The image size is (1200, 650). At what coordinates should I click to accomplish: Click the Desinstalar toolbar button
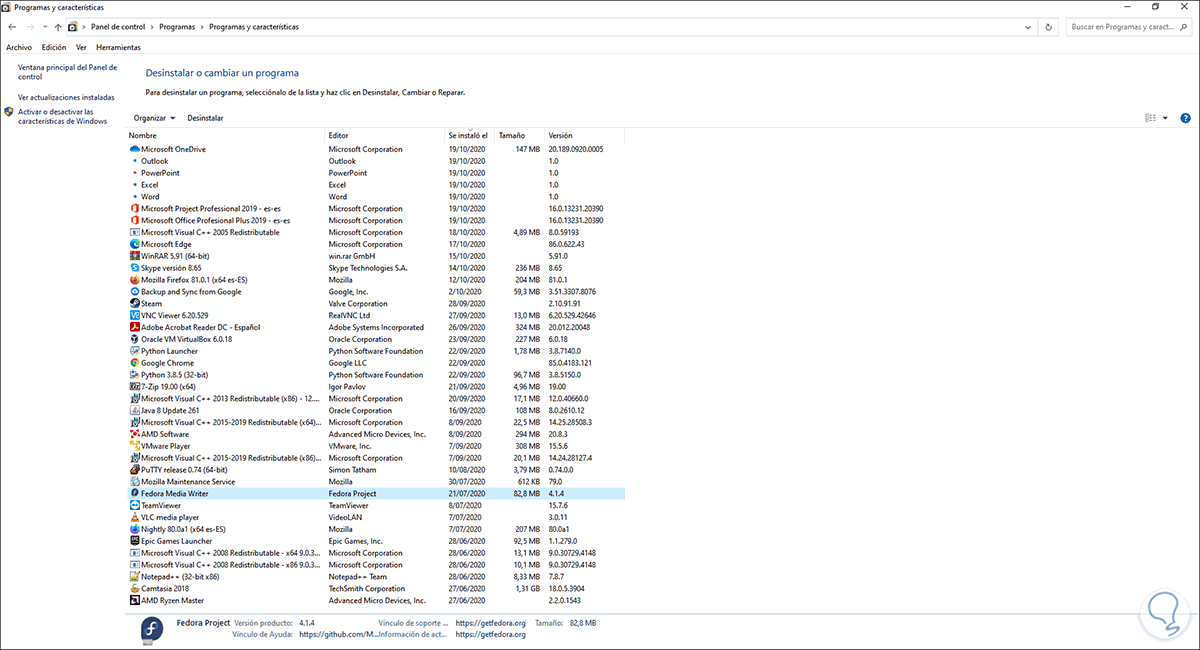tap(205, 118)
